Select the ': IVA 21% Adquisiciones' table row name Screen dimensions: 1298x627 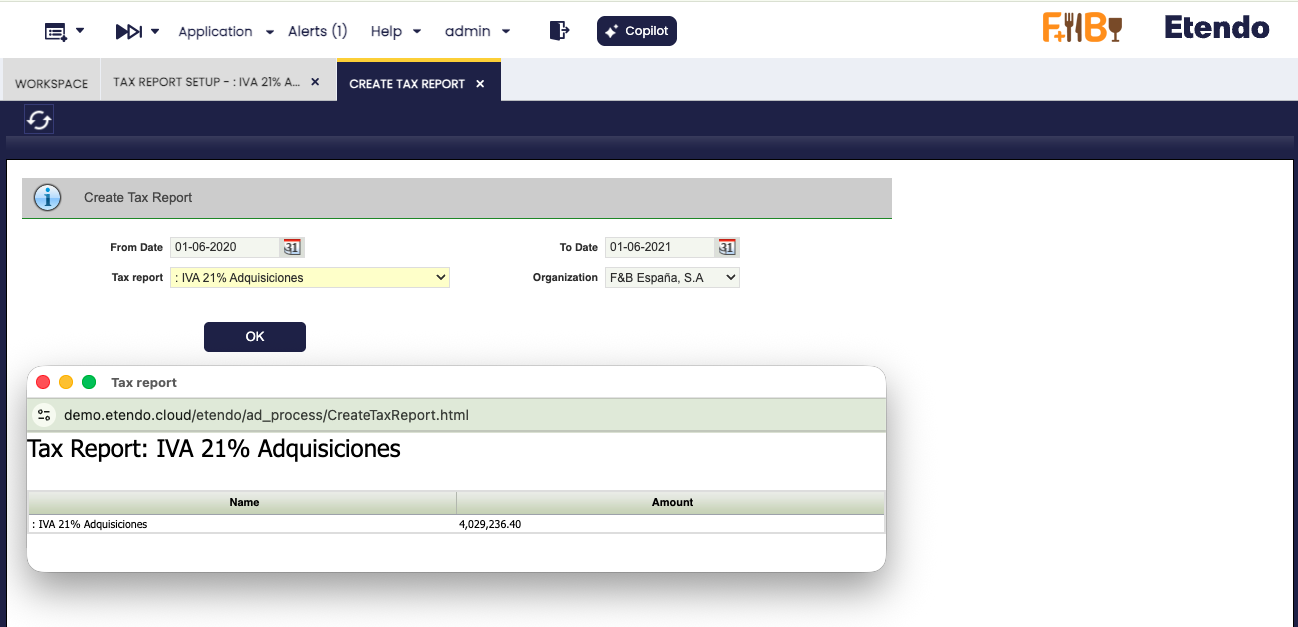point(90,524)
